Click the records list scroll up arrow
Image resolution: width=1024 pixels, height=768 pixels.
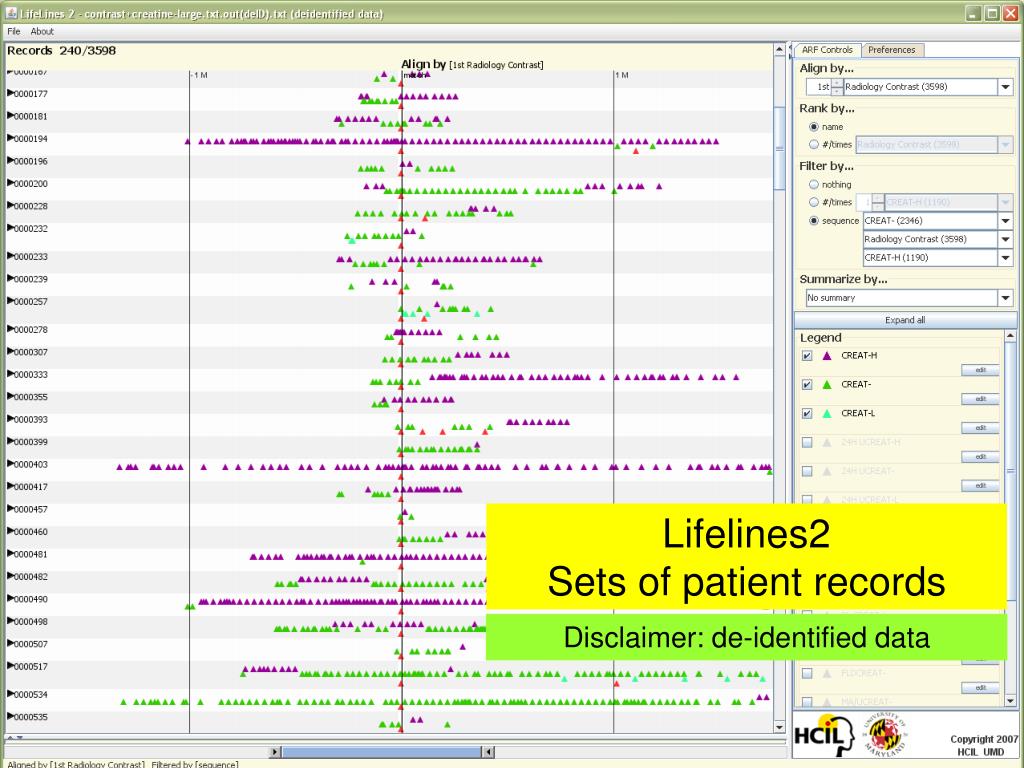(779, 50)
